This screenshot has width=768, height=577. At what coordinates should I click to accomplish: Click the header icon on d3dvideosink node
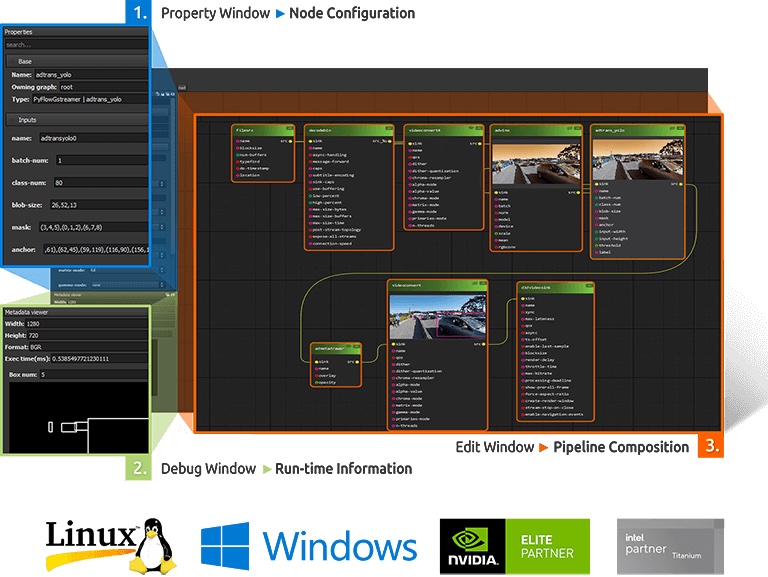click(589, 286)
